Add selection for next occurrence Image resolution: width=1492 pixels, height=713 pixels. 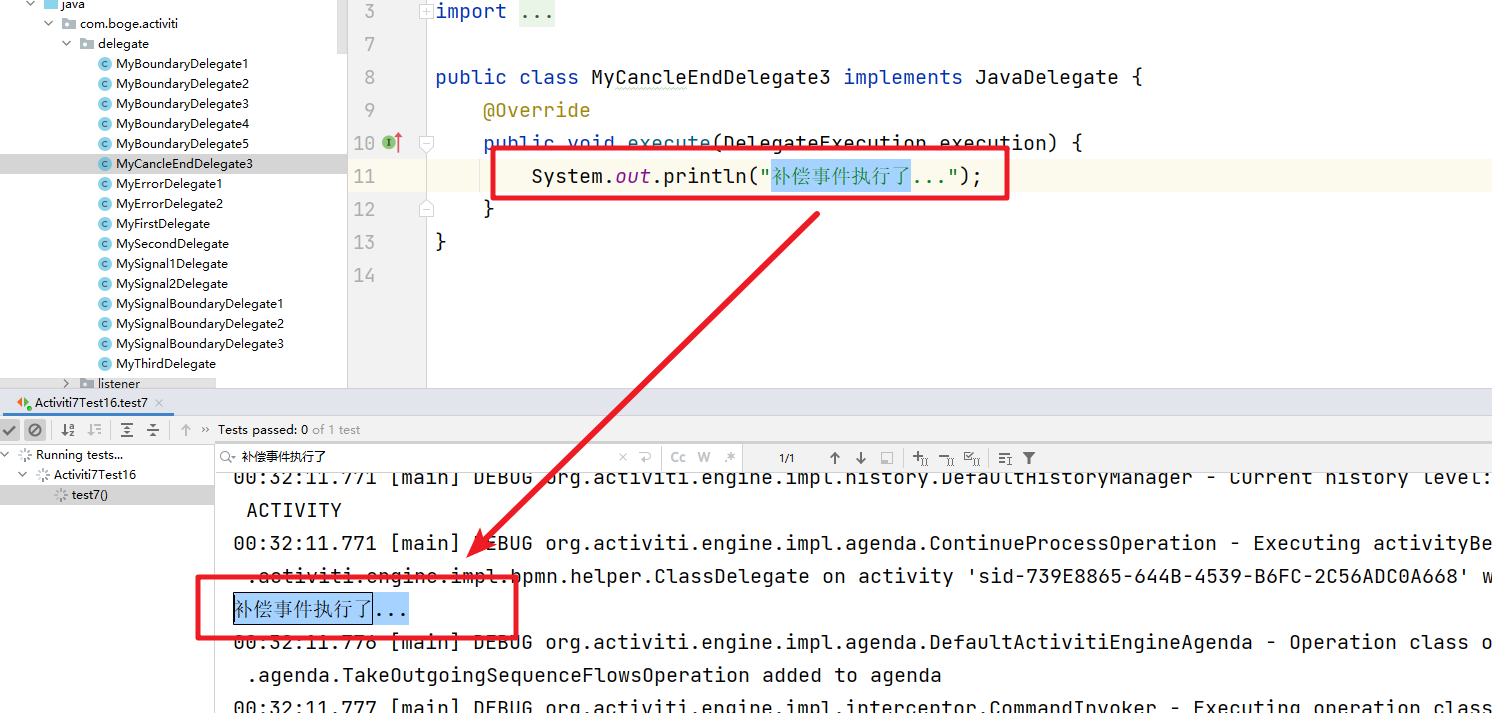pos(920,458)
